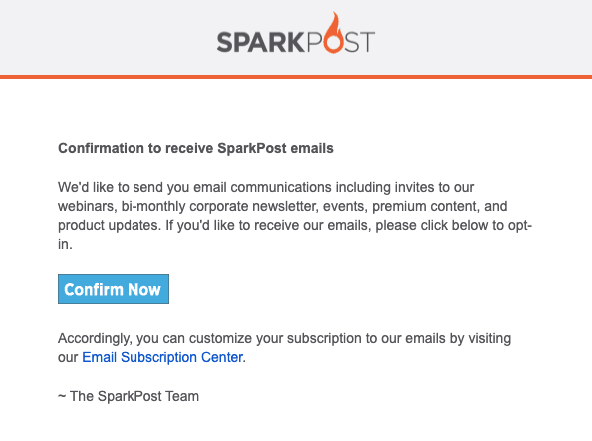Click the Confirm Now button
Screen dimensions: 592x441
tap(113, 289)
